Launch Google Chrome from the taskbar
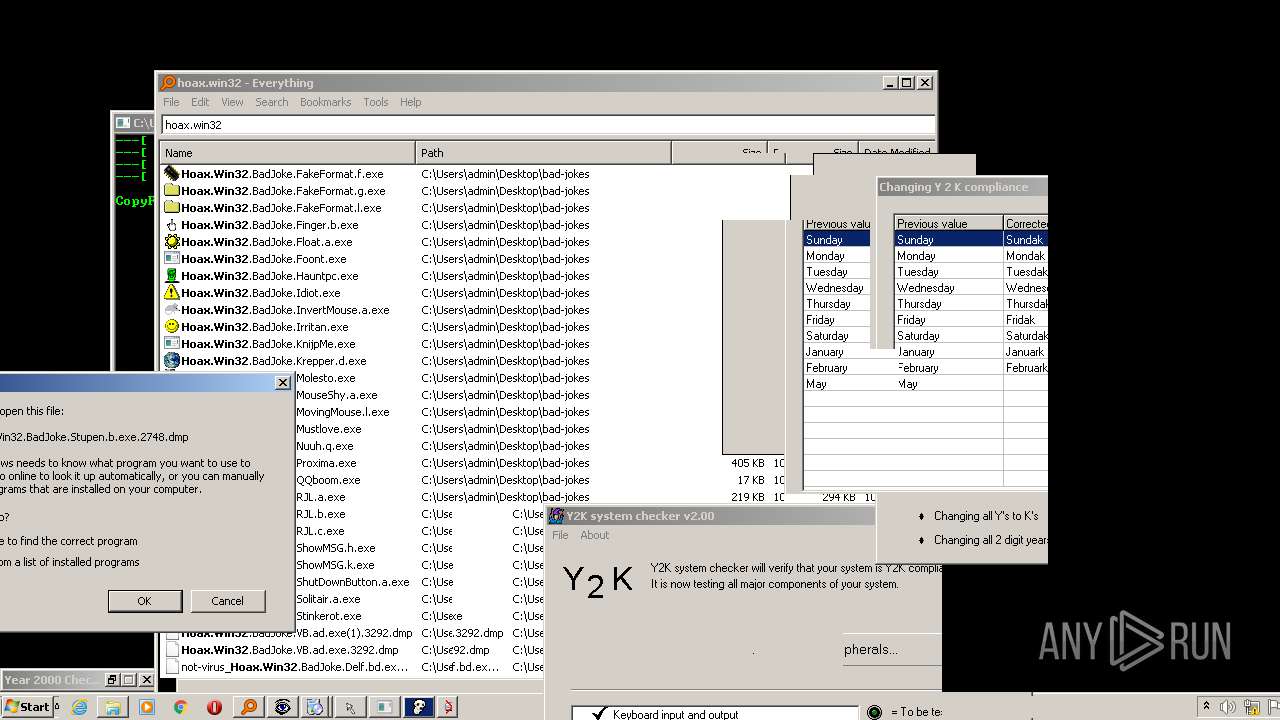This screenshot has height=720, width=1280. click(x=181, y=707)
